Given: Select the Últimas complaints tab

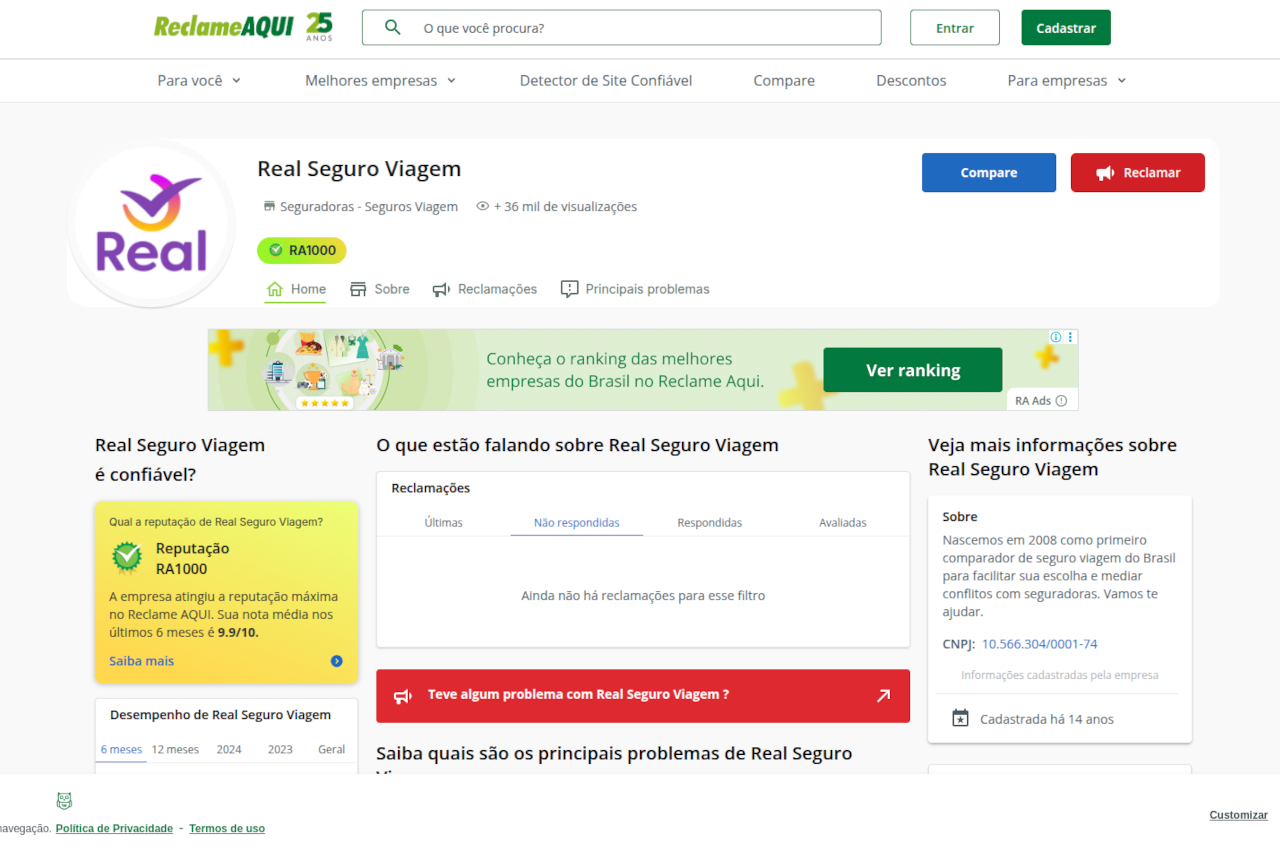Looking at the screenshot, I should coord(443,522).
